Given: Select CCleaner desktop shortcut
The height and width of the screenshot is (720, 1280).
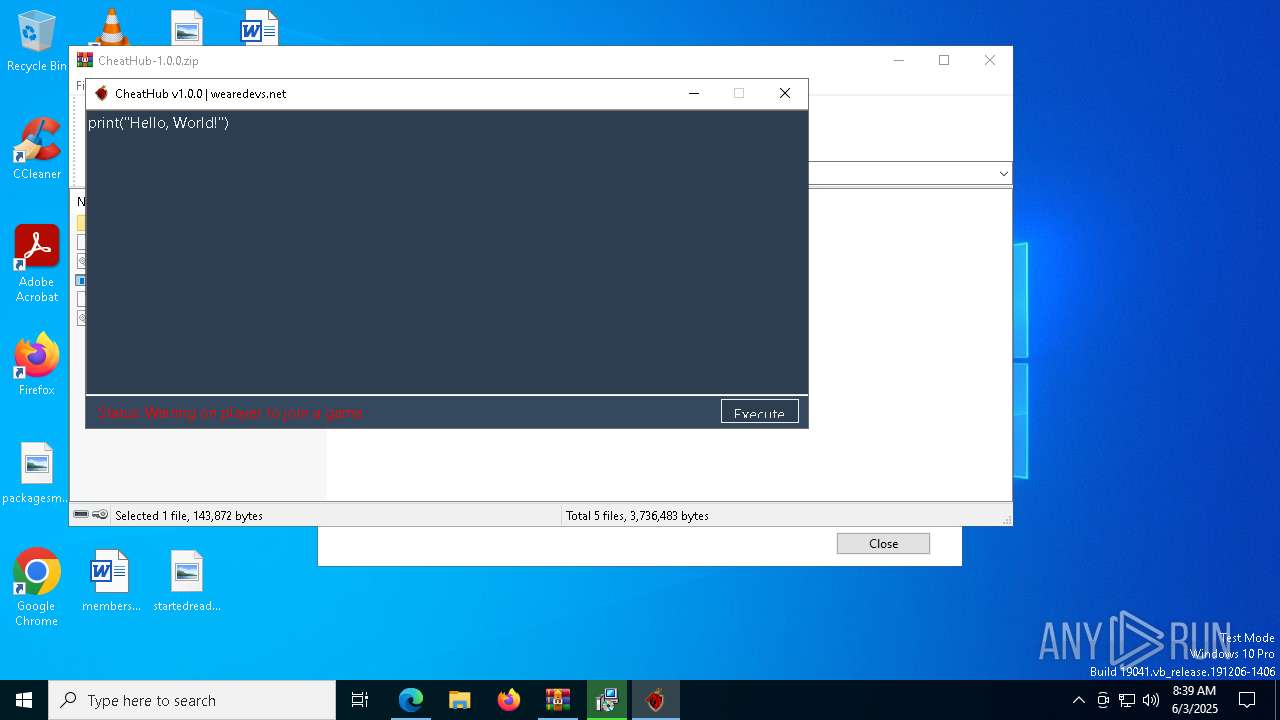Looking at the screenshot, I should 37,149.
